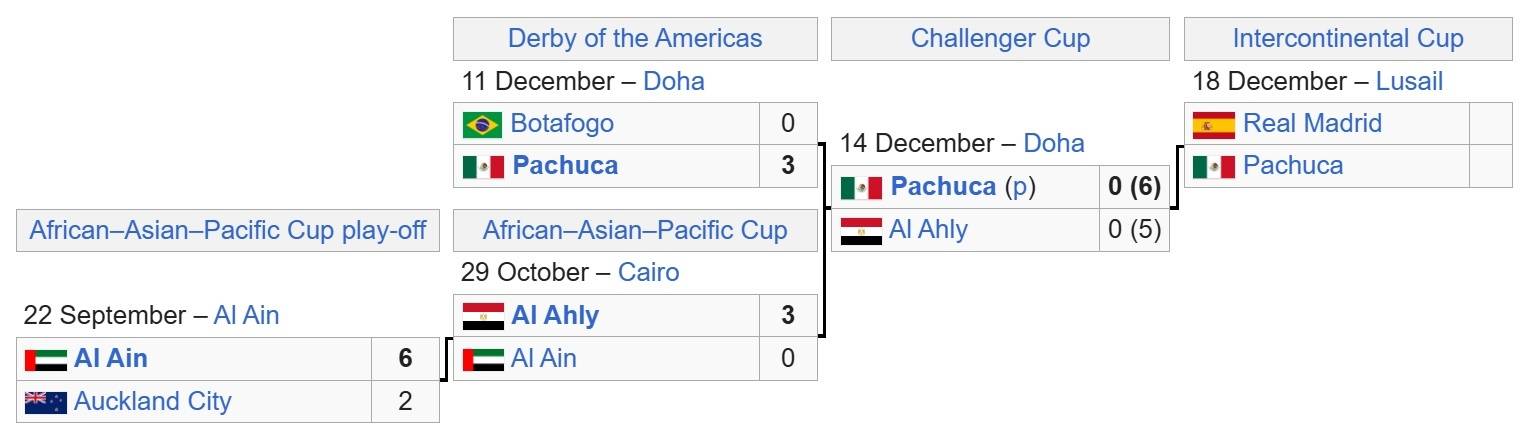Open the Challenger Cup header link
The height and width of the screenshot is (437, 1526).
[x=1000, y=39]
